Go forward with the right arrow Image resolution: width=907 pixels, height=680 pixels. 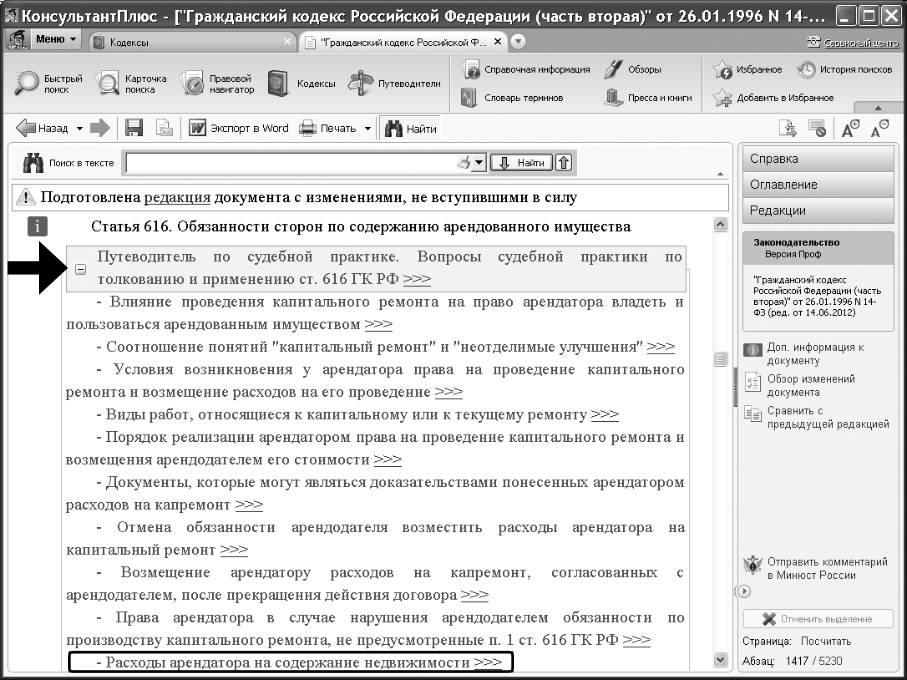pyautogui.click(x=99, y=128)
